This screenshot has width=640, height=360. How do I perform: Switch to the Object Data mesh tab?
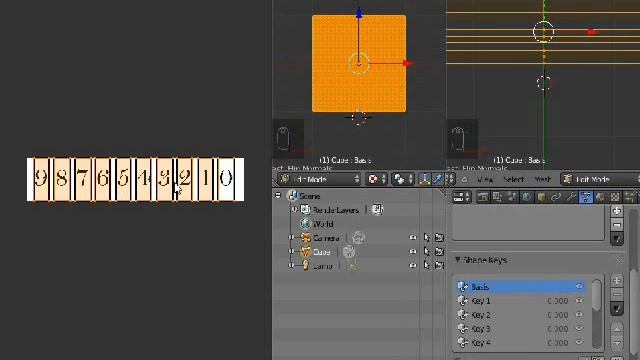tap(586, 197)
